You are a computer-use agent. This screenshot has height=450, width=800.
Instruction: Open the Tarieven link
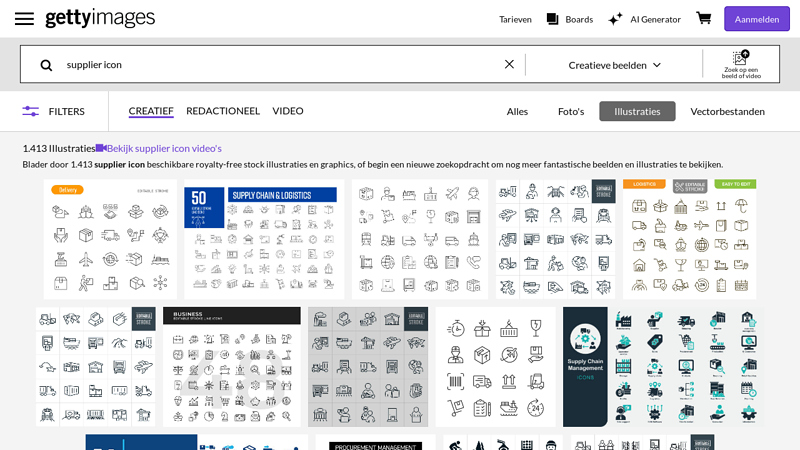point(515,19)
